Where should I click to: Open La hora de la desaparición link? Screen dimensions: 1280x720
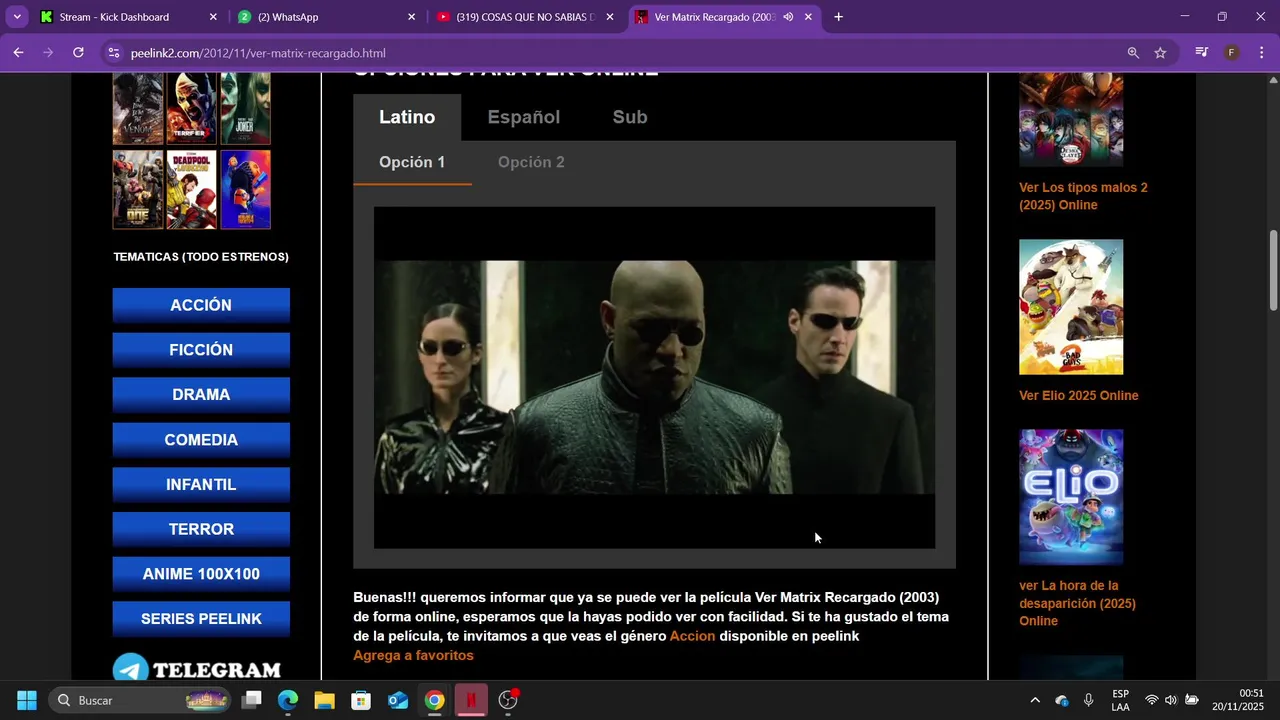(1077, 603)
